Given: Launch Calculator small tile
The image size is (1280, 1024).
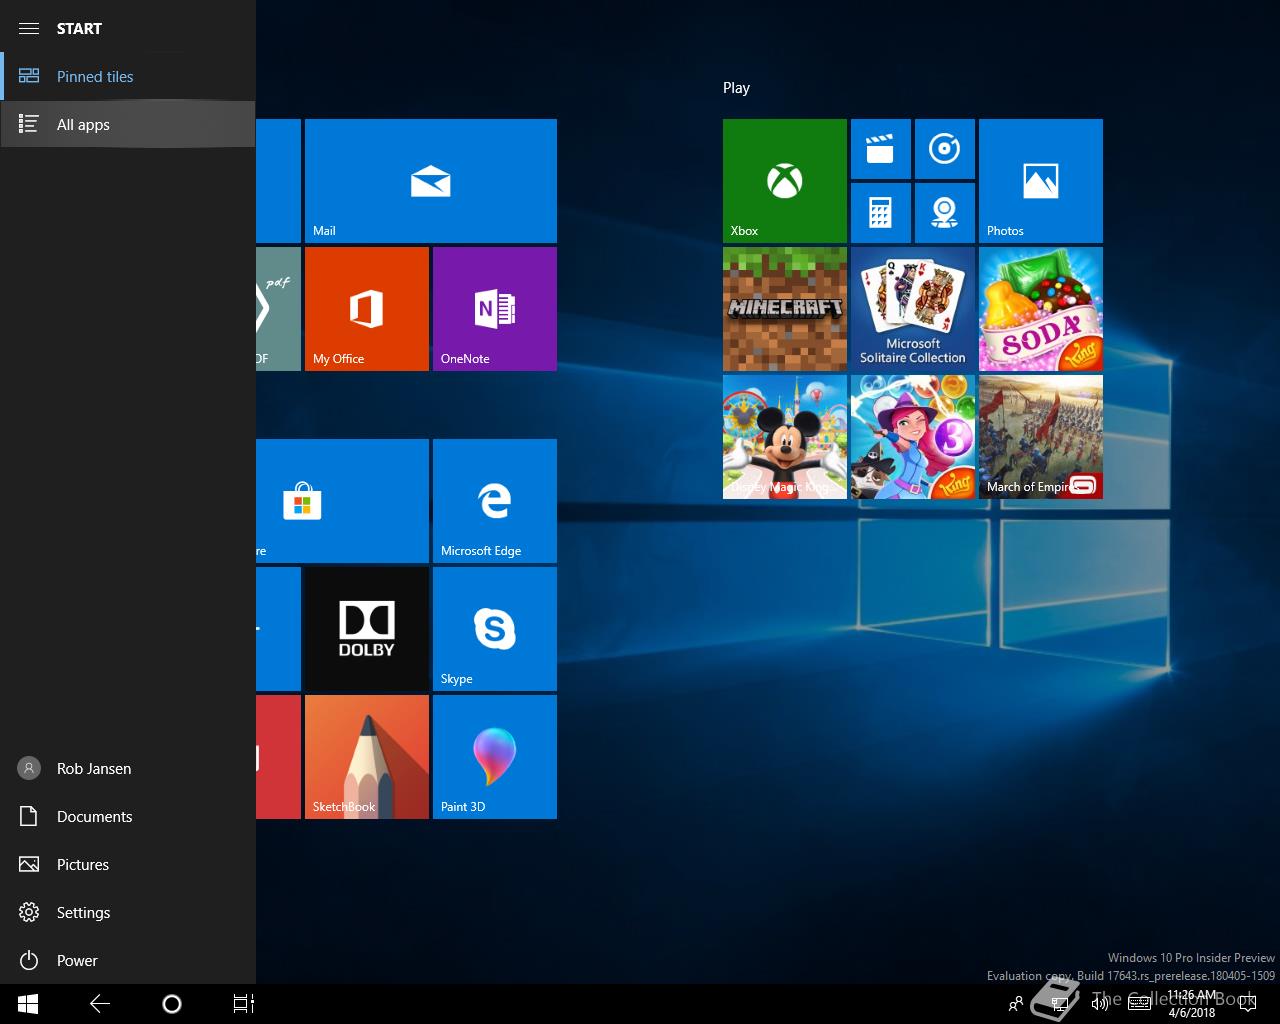Looking at the screenshot, I should [880, 213].
